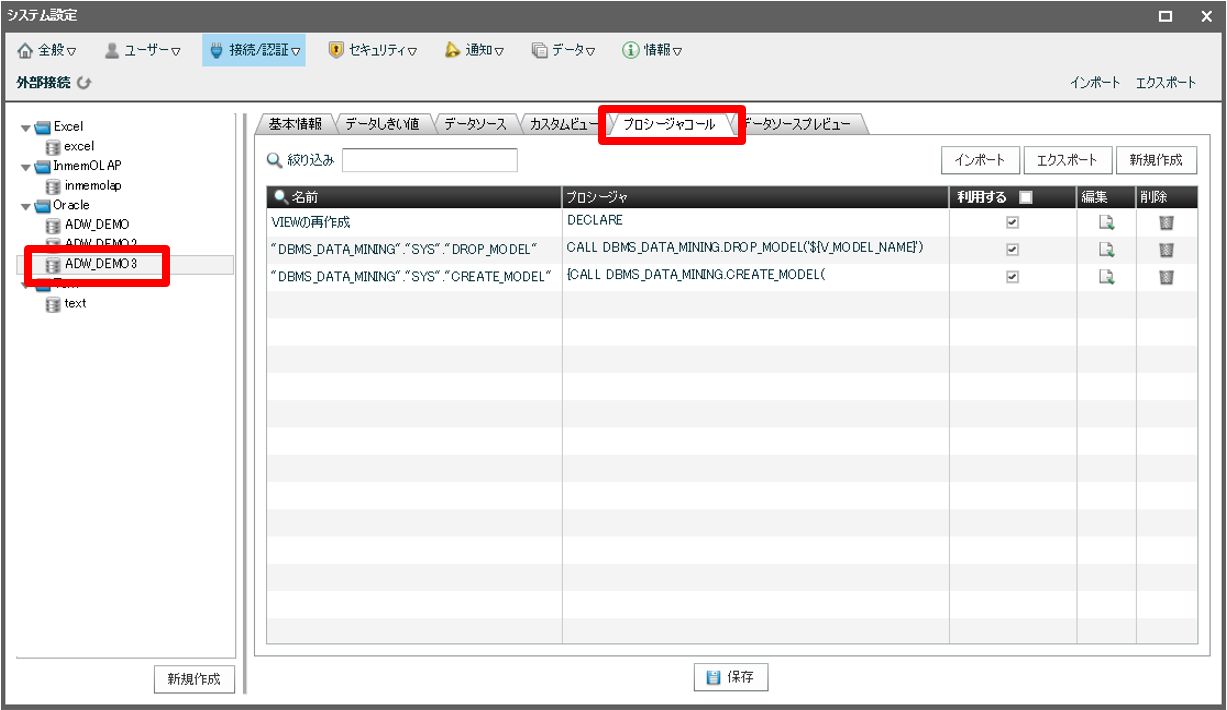Click the magnifier icon next to 絞り込み
1227x710 pixels.
click(274, 160)
